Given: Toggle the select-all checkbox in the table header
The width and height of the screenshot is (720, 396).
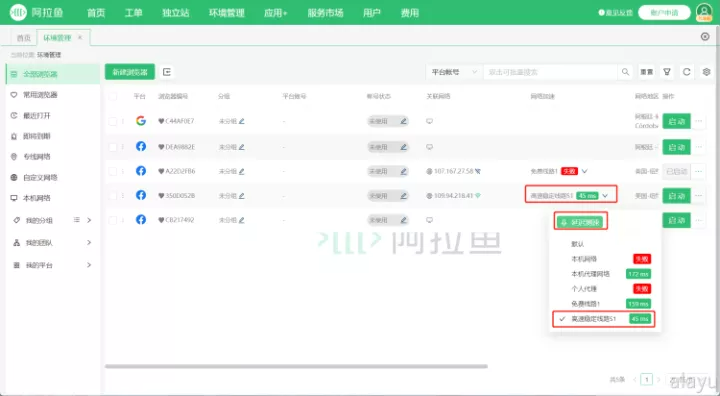Looking at the screenshot, I should coord(112,96).
